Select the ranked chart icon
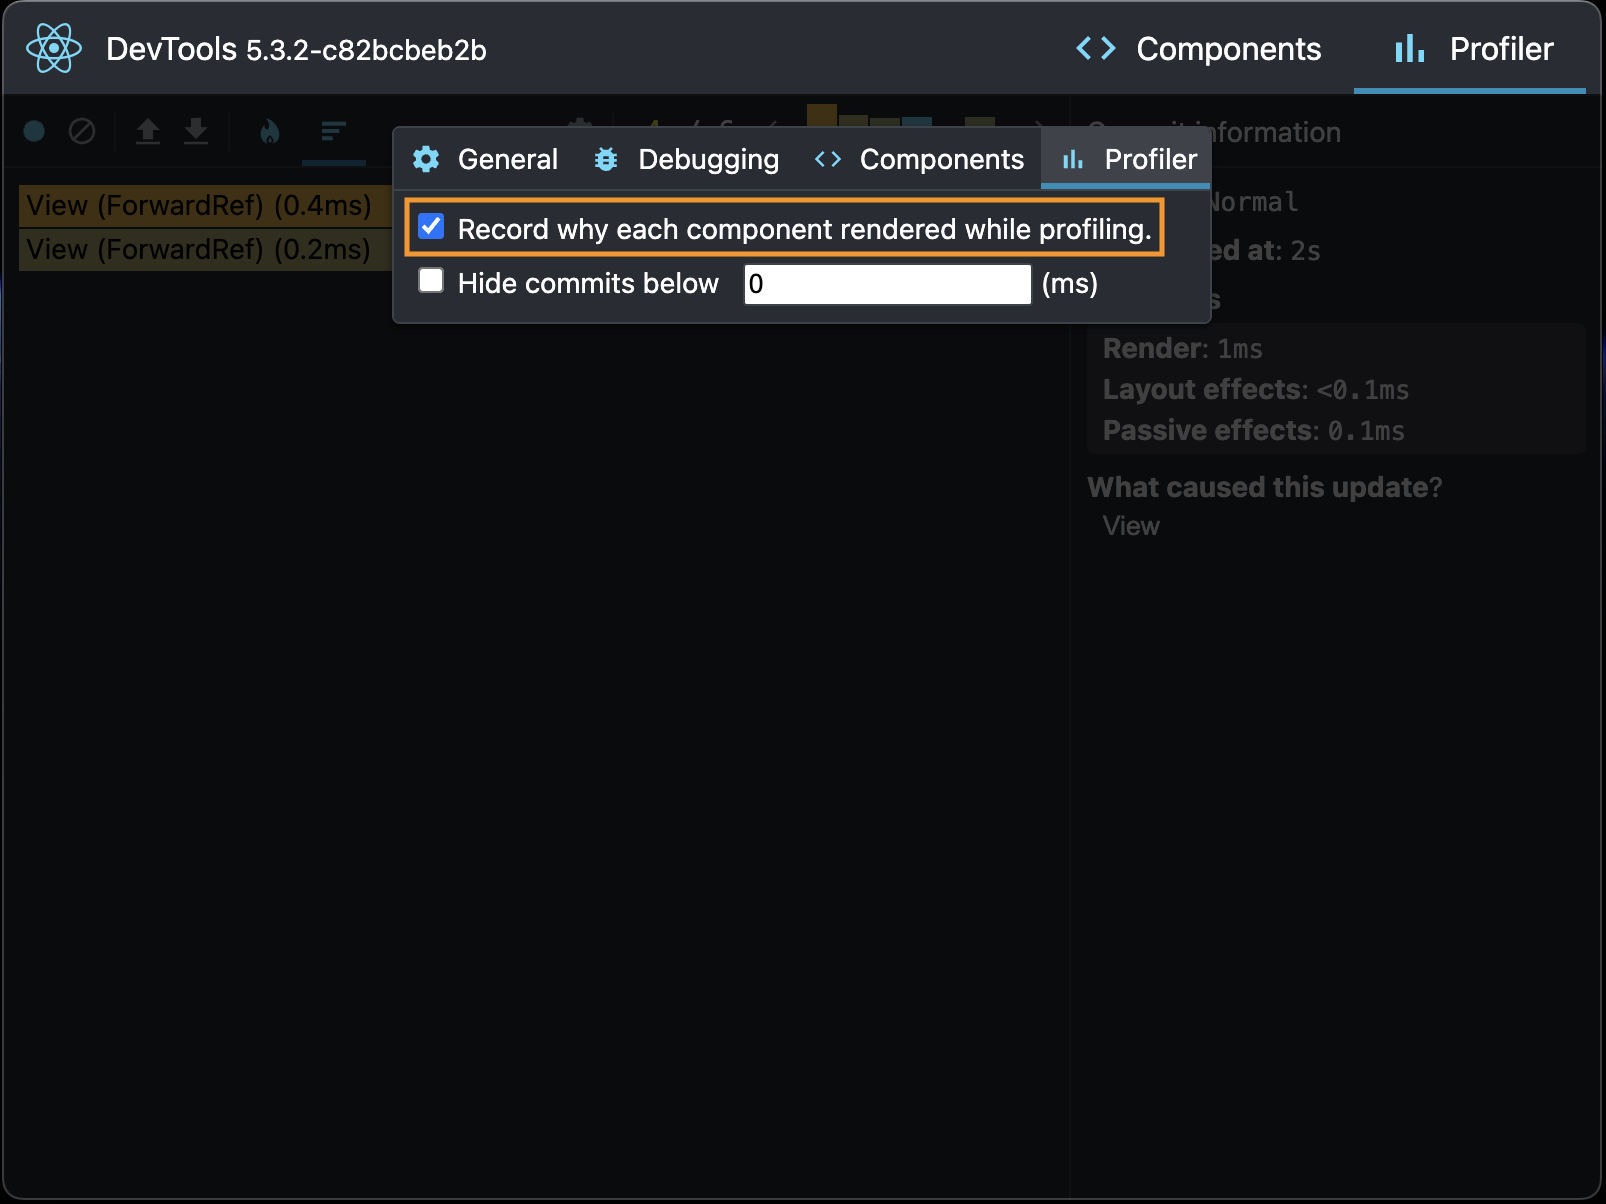Screen dimensions: 1606x1204 click(x=333, y=131)
